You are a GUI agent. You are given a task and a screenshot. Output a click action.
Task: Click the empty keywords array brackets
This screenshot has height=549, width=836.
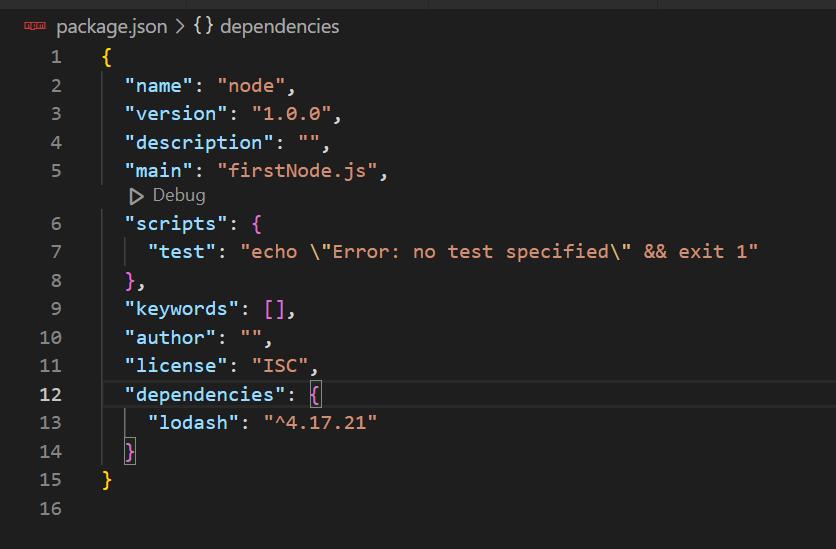[275, 309]
